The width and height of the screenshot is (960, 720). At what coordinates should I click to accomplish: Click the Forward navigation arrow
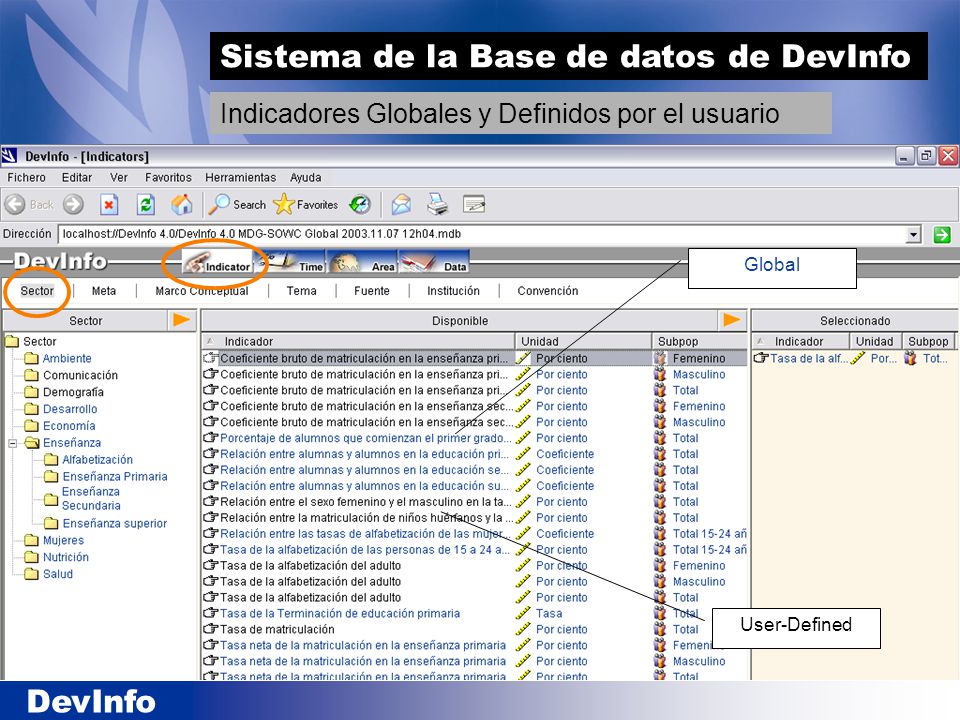tap(73, 204)
